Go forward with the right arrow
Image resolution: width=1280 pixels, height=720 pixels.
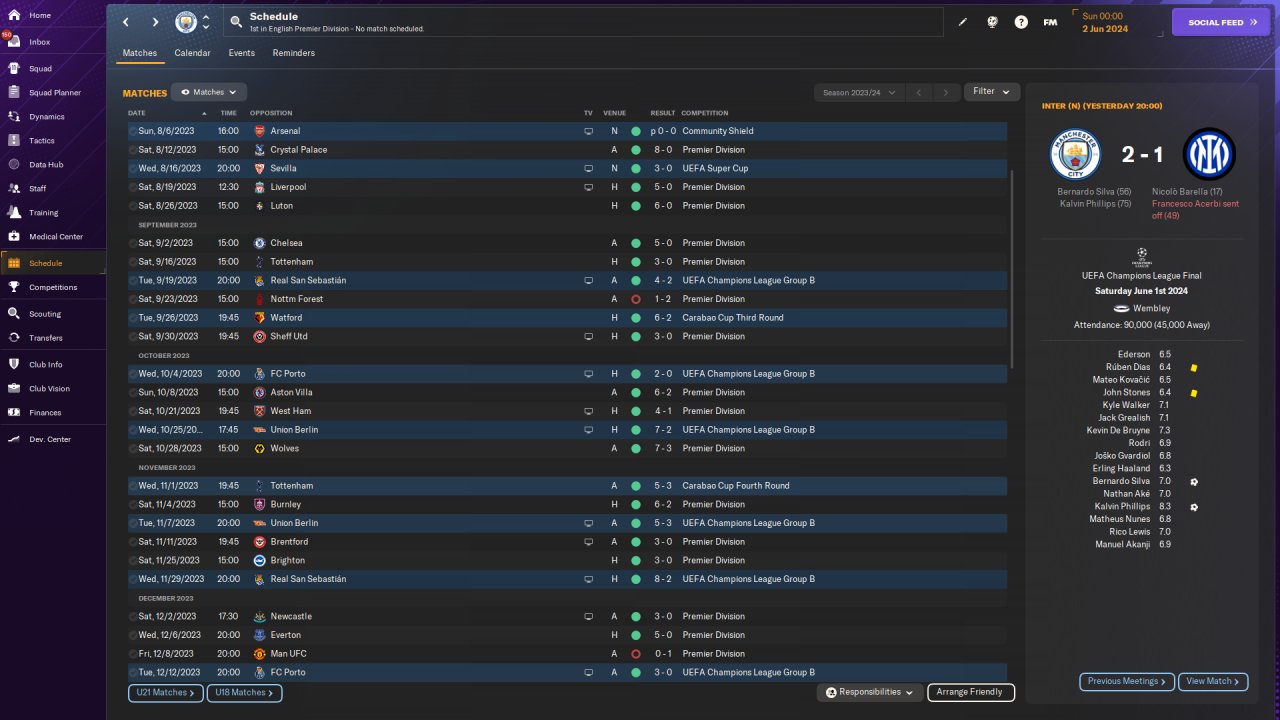(155, 21)
